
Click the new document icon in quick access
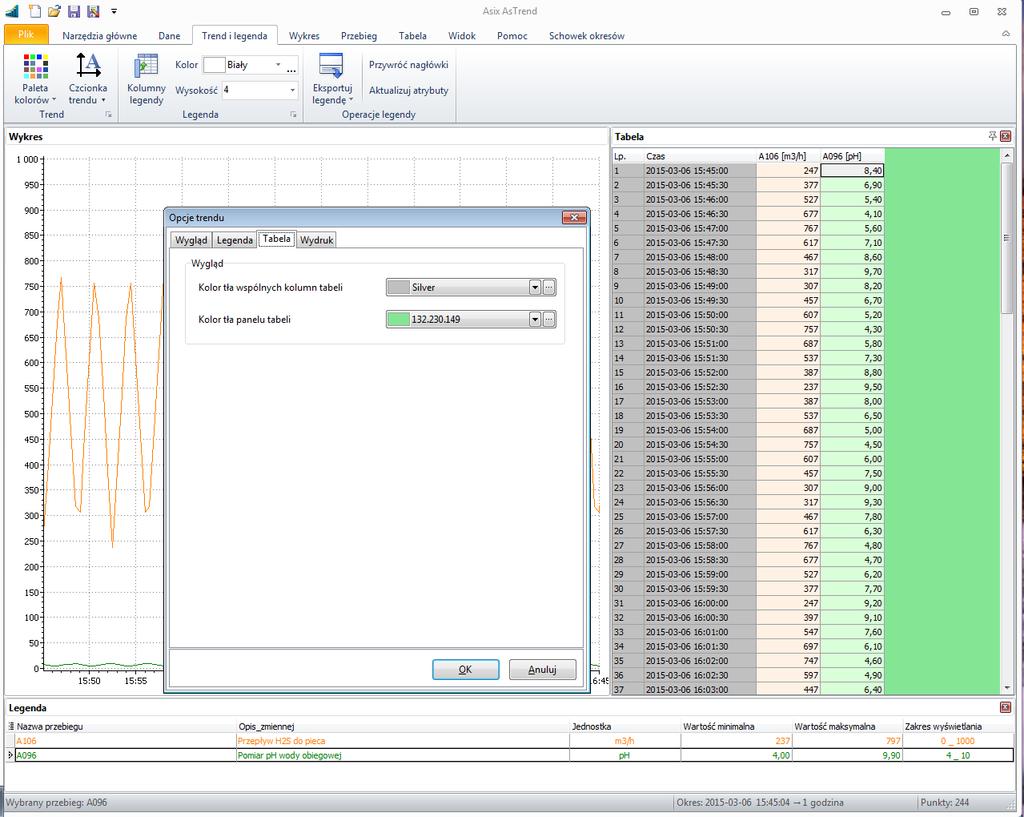click(35, 10)
